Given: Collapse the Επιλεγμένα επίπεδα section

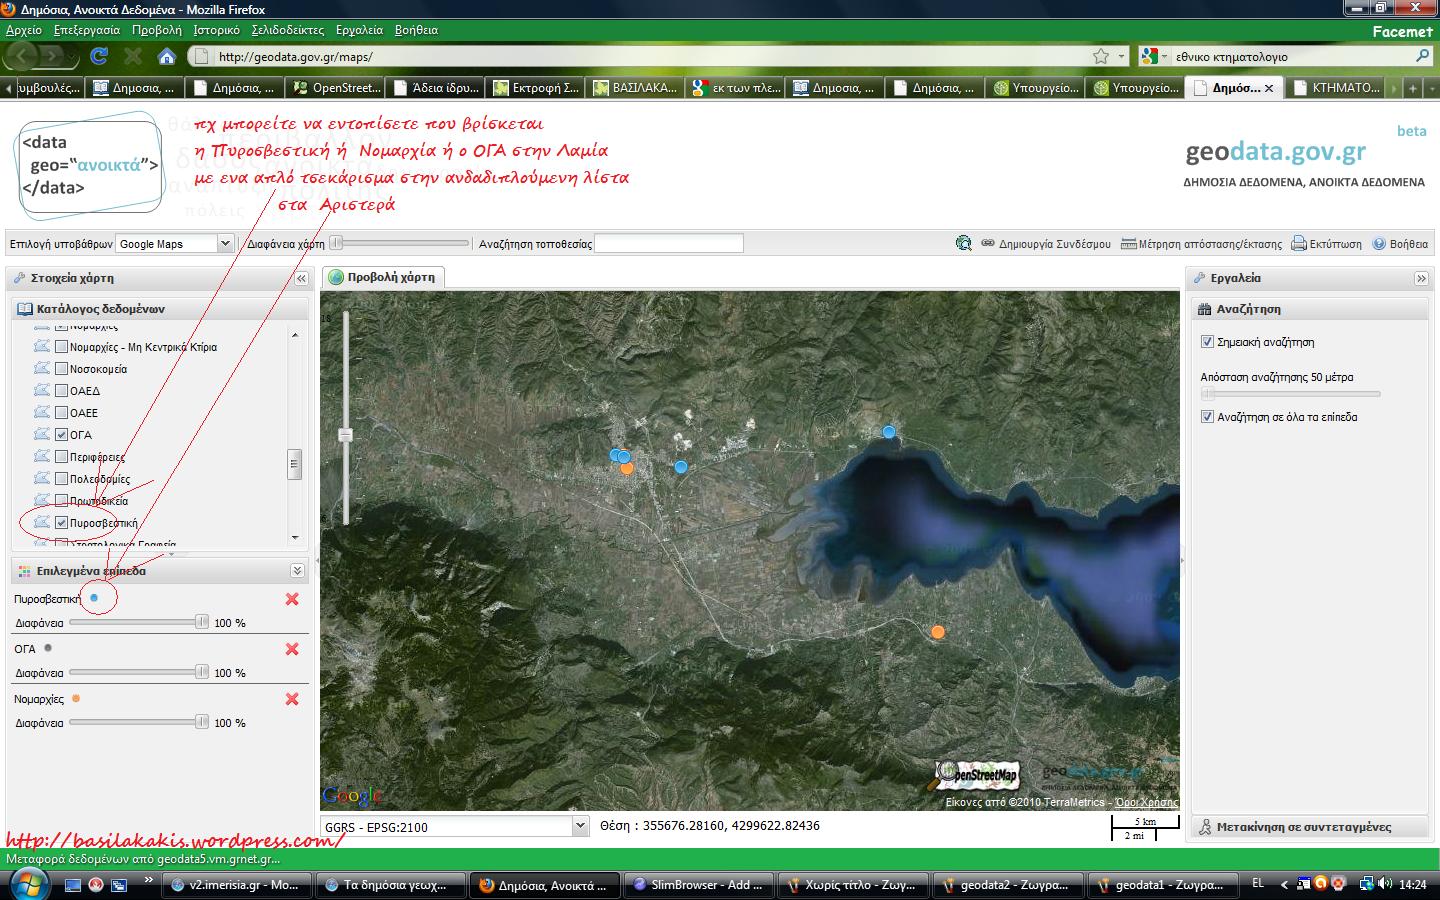Looking at the screenshot, I should (297, 571).
